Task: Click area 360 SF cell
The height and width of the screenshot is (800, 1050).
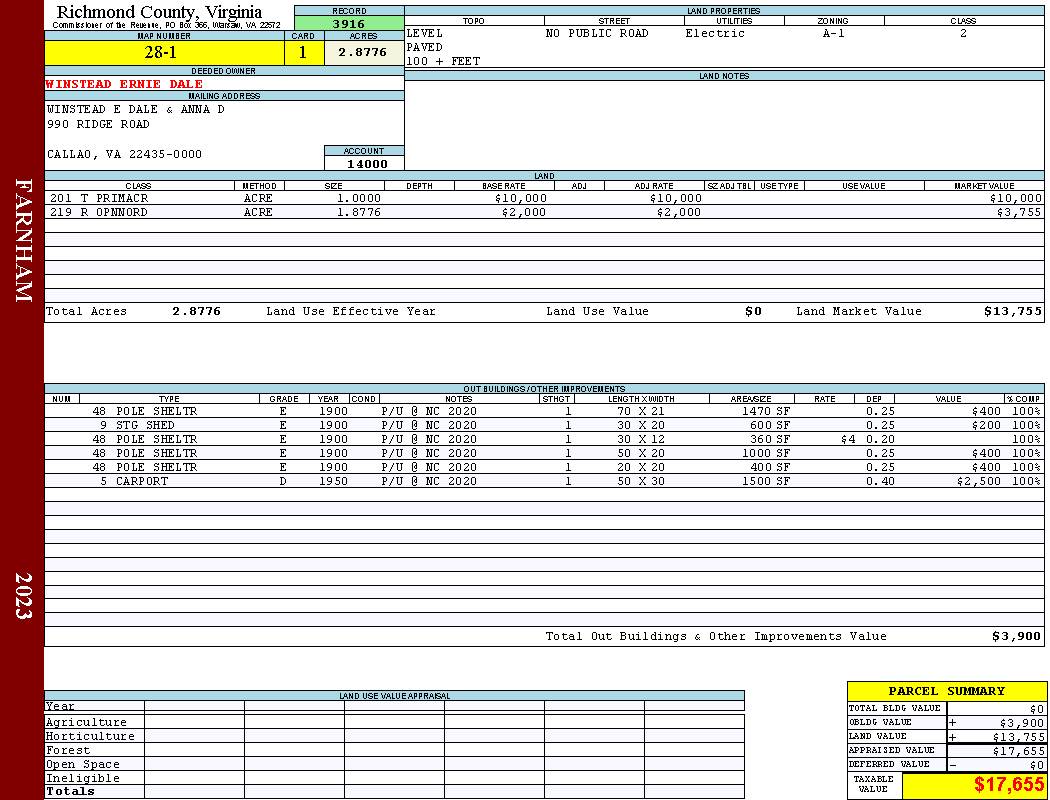Action: 770,440
